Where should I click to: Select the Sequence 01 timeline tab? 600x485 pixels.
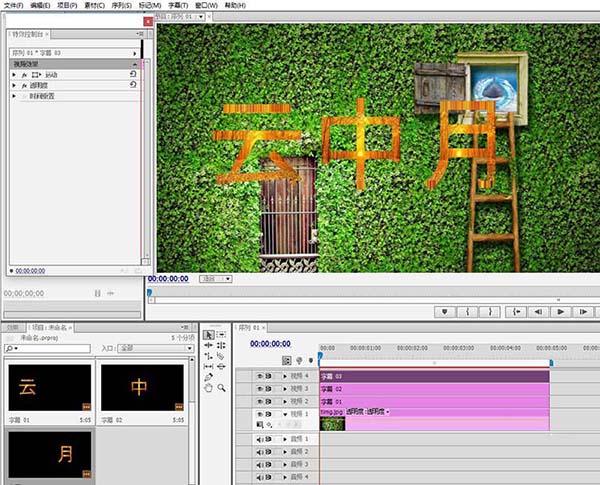[x=251, y=328]
